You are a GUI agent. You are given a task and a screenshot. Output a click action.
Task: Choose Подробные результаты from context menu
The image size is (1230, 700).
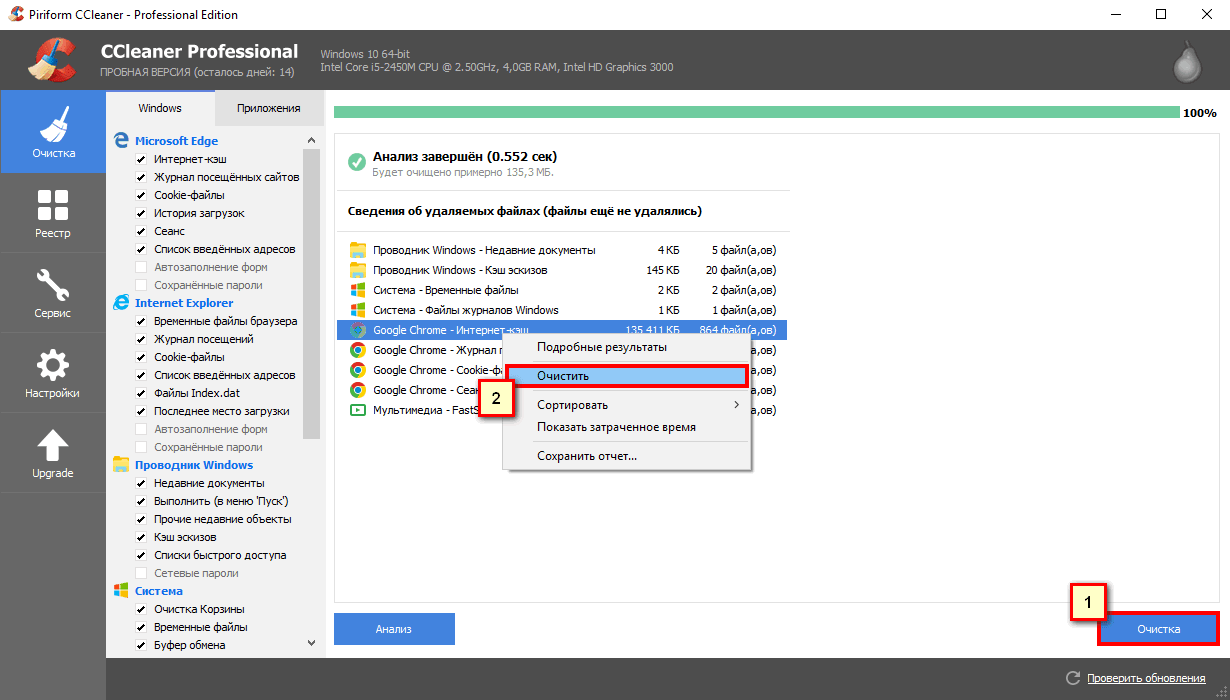click(629, 347)
